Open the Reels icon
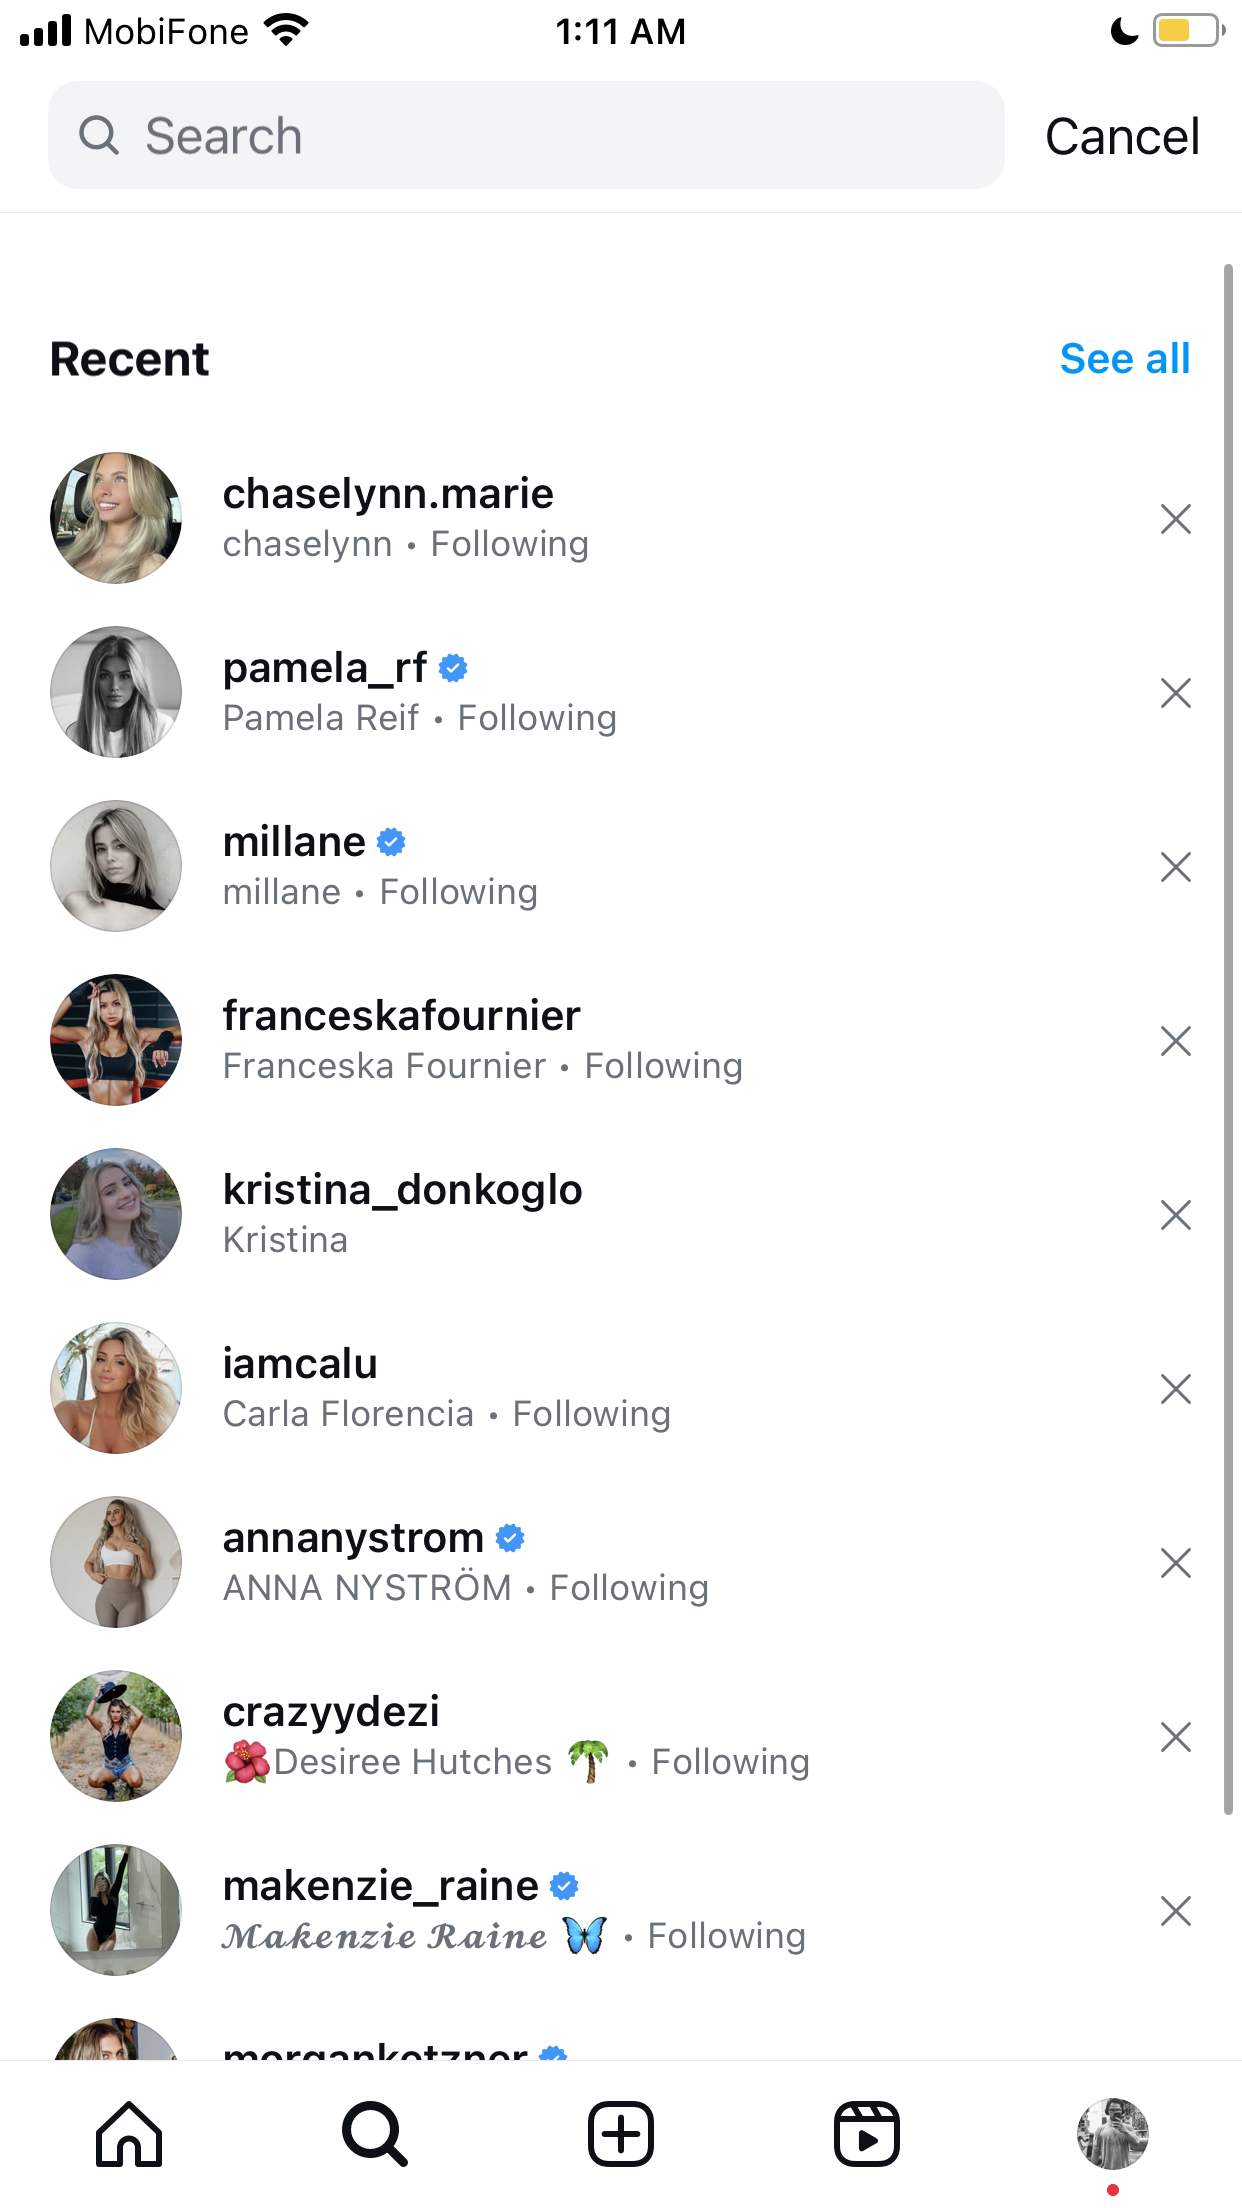The image size is (1242, 2208). pyautogui.click(x=867, y=2134)
